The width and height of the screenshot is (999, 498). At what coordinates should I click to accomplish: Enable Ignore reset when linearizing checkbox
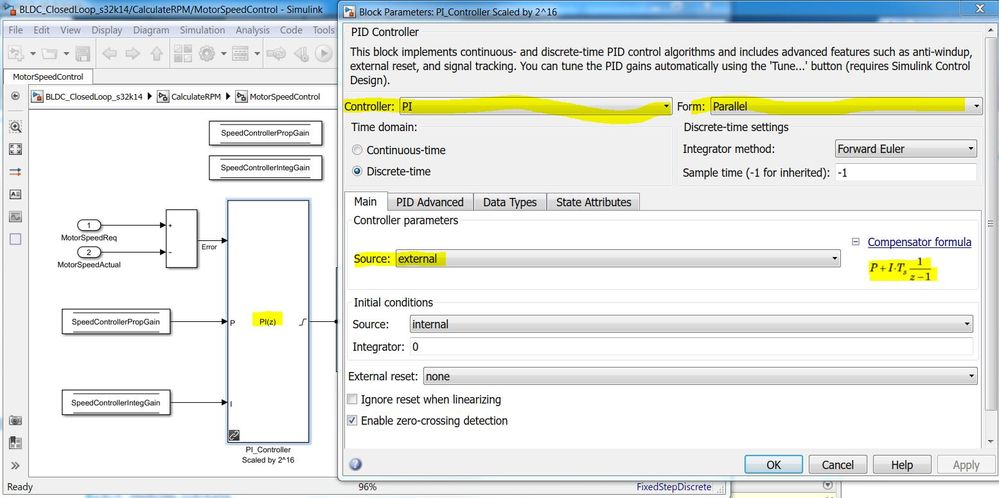click(352, 400)
